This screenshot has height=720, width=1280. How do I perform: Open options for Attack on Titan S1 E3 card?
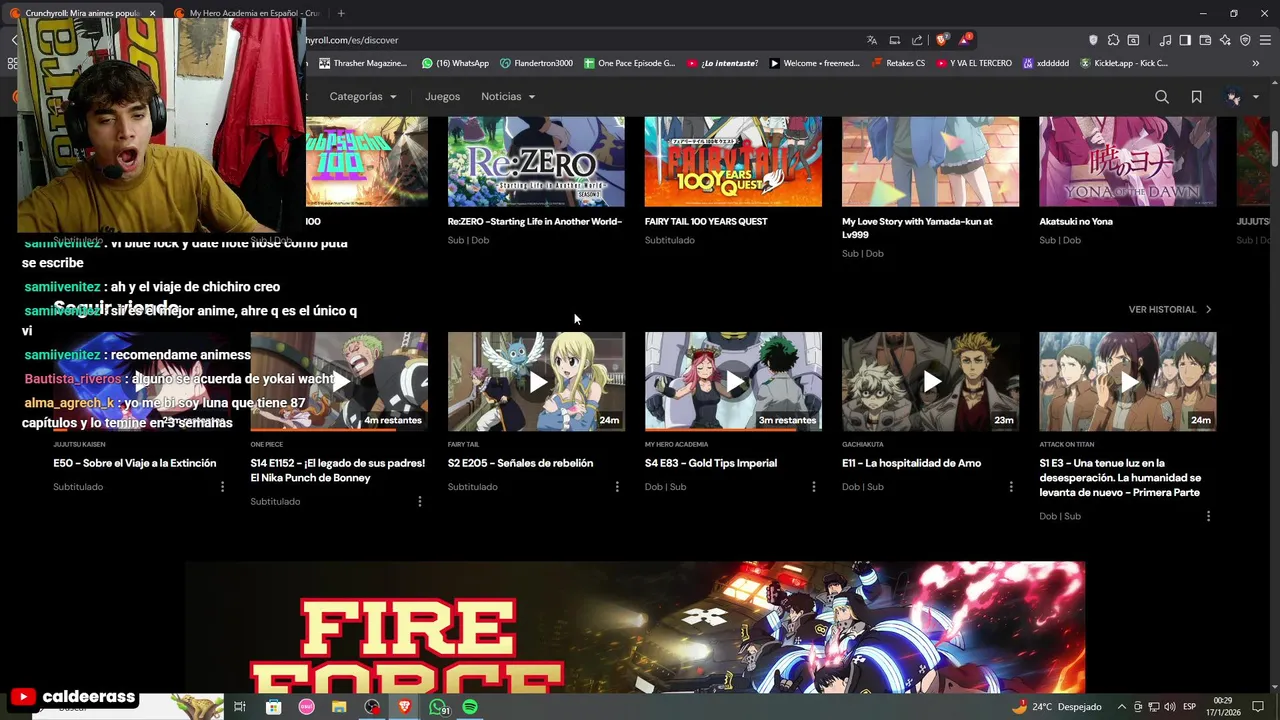[1208, 517]
